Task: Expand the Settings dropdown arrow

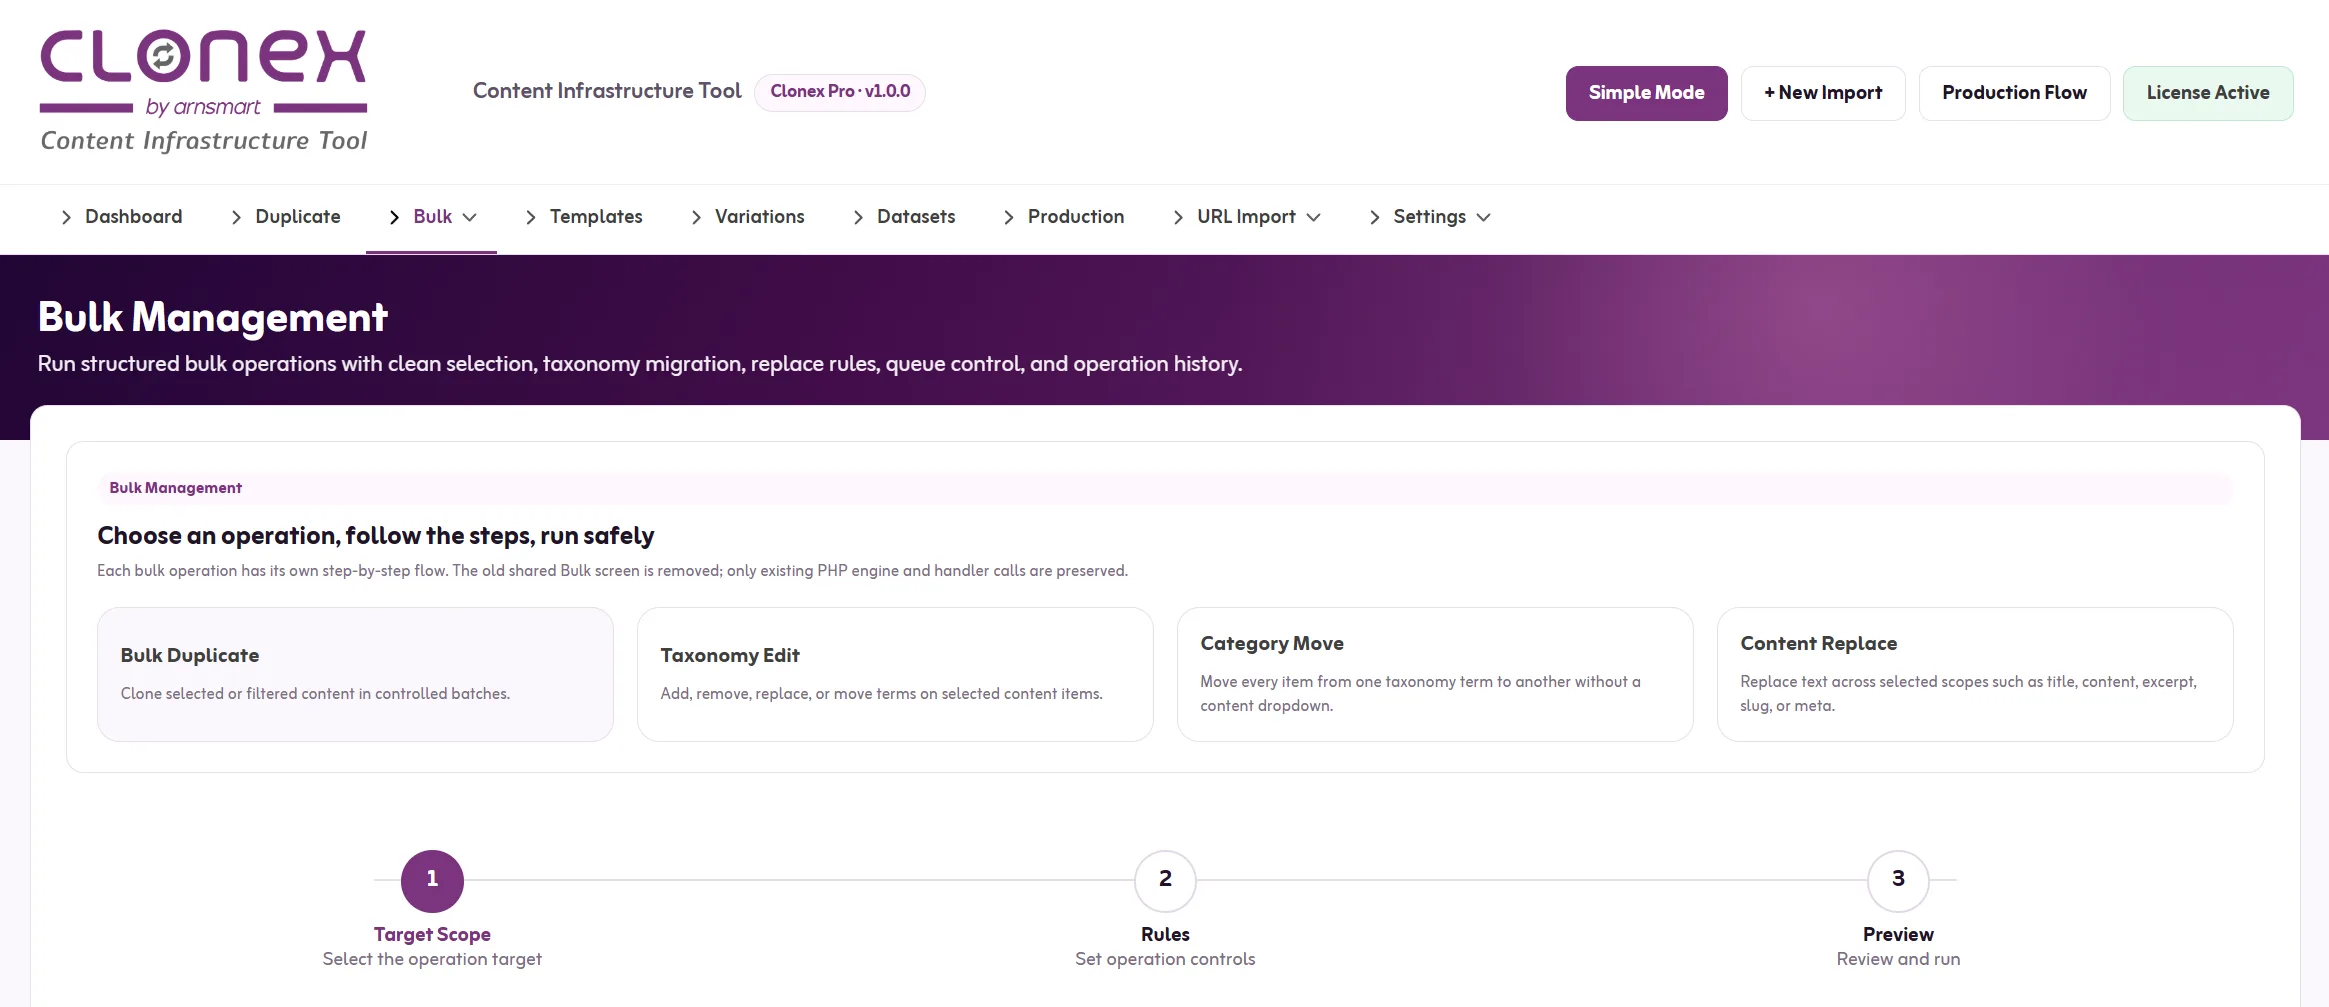Action: (1483, 217)
